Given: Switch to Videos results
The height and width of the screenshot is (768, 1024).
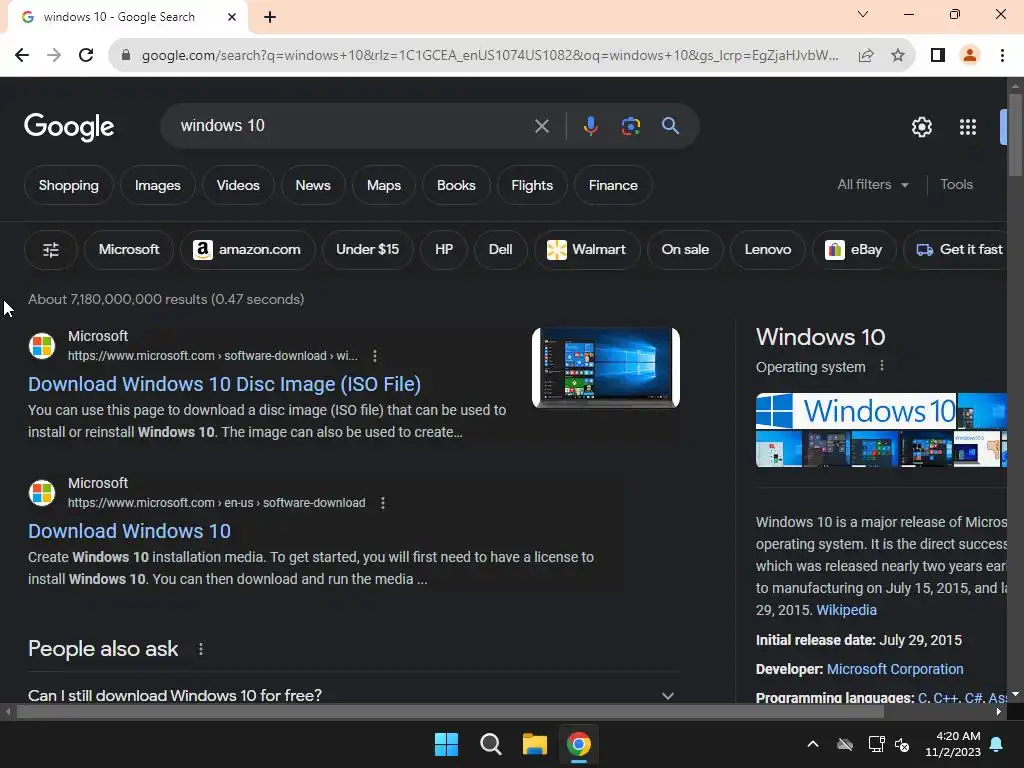Looking at the screenshot, I should (238, 185).
